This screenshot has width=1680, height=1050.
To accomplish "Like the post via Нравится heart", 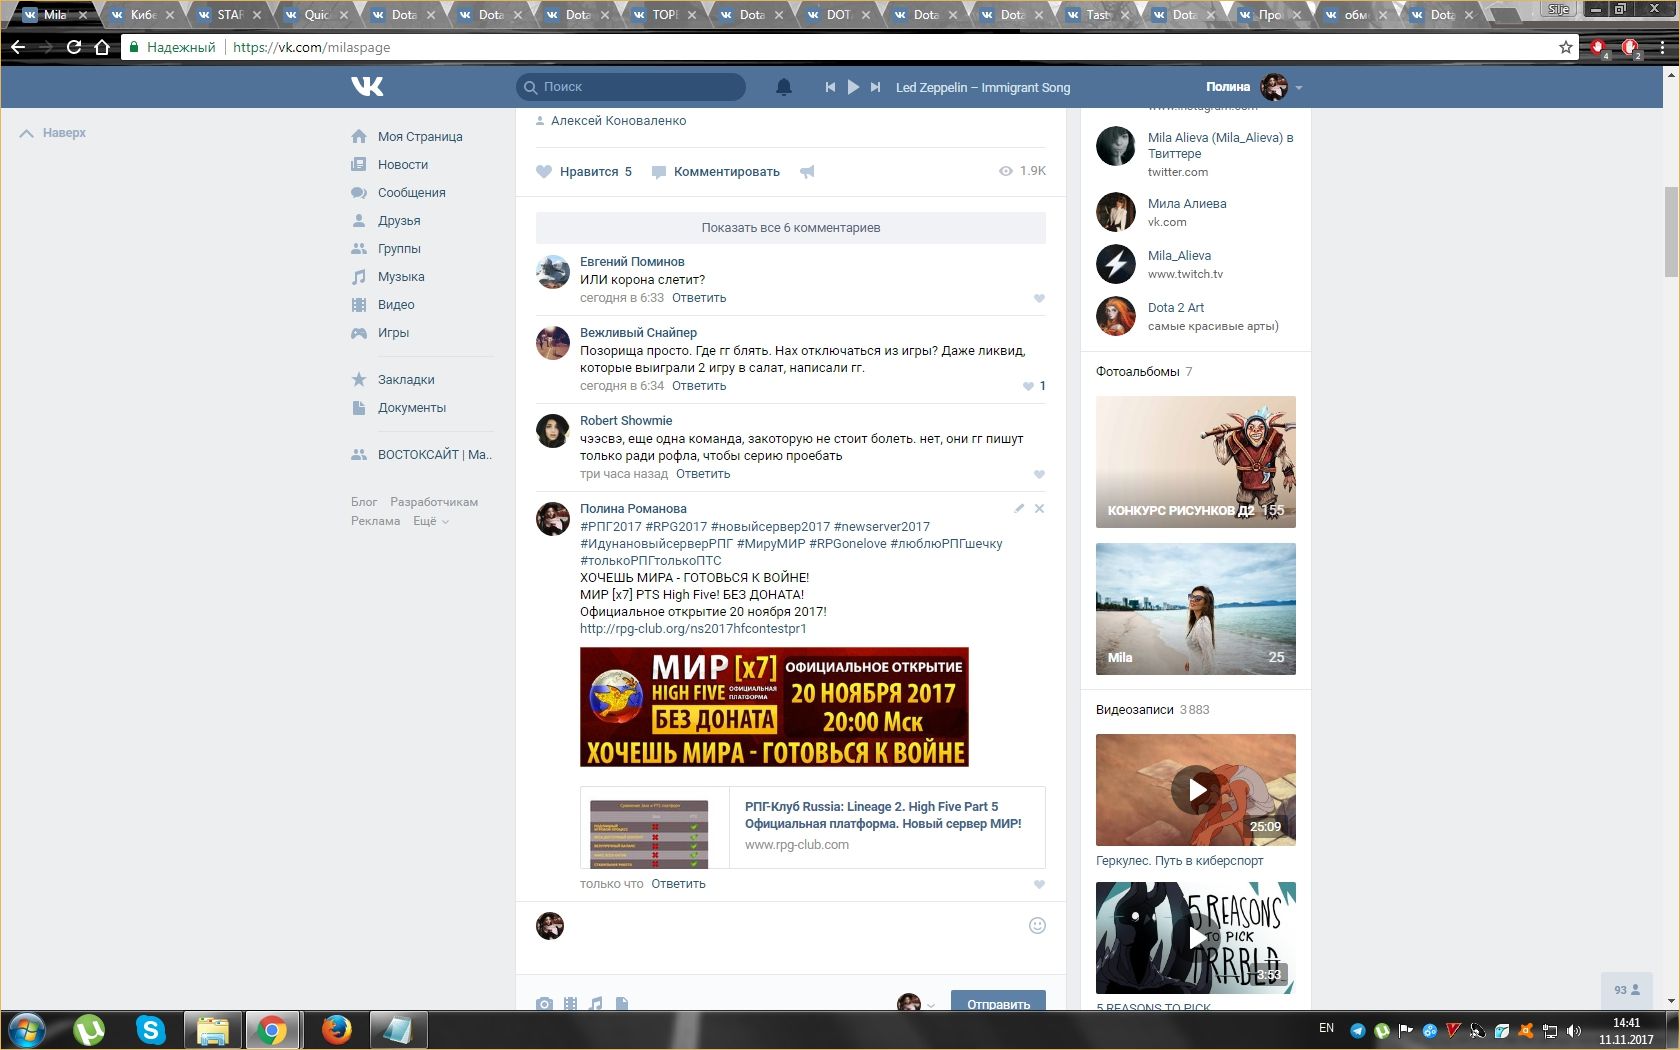I will point(584,172).
